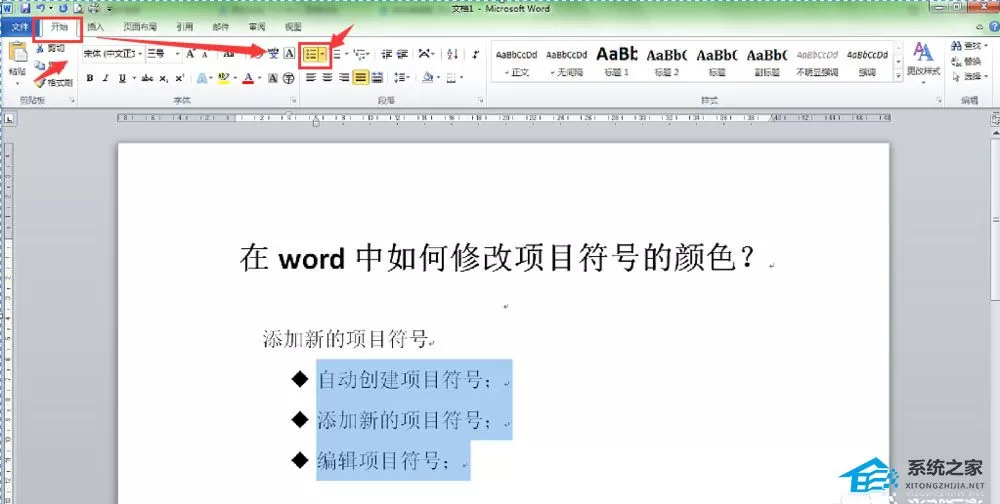The image size is (1000, 504).
Task: Apply the 标题 2 Heading style
Action: (x=666, y=63)
